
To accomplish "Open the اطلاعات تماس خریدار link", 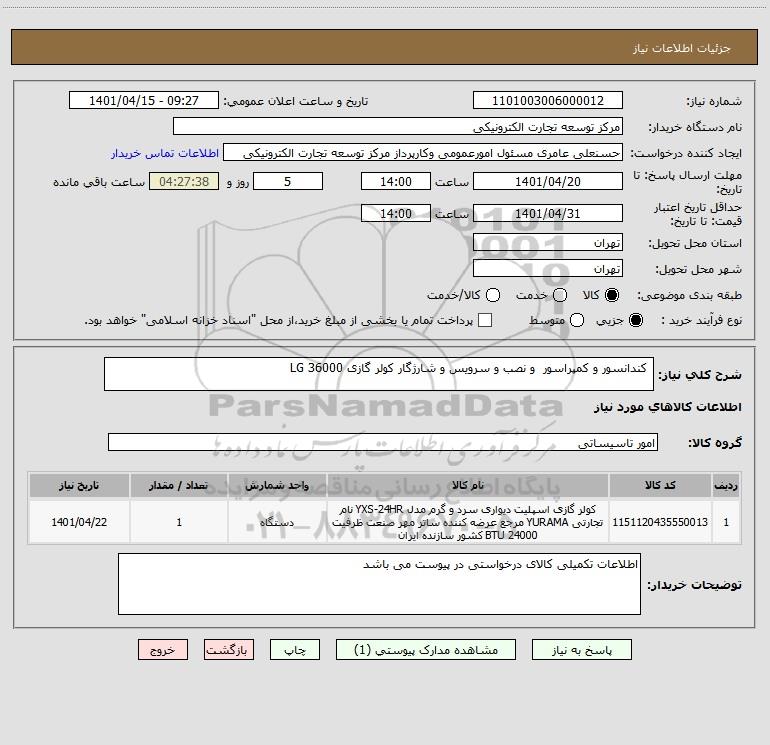I will (x=165, y=153).
